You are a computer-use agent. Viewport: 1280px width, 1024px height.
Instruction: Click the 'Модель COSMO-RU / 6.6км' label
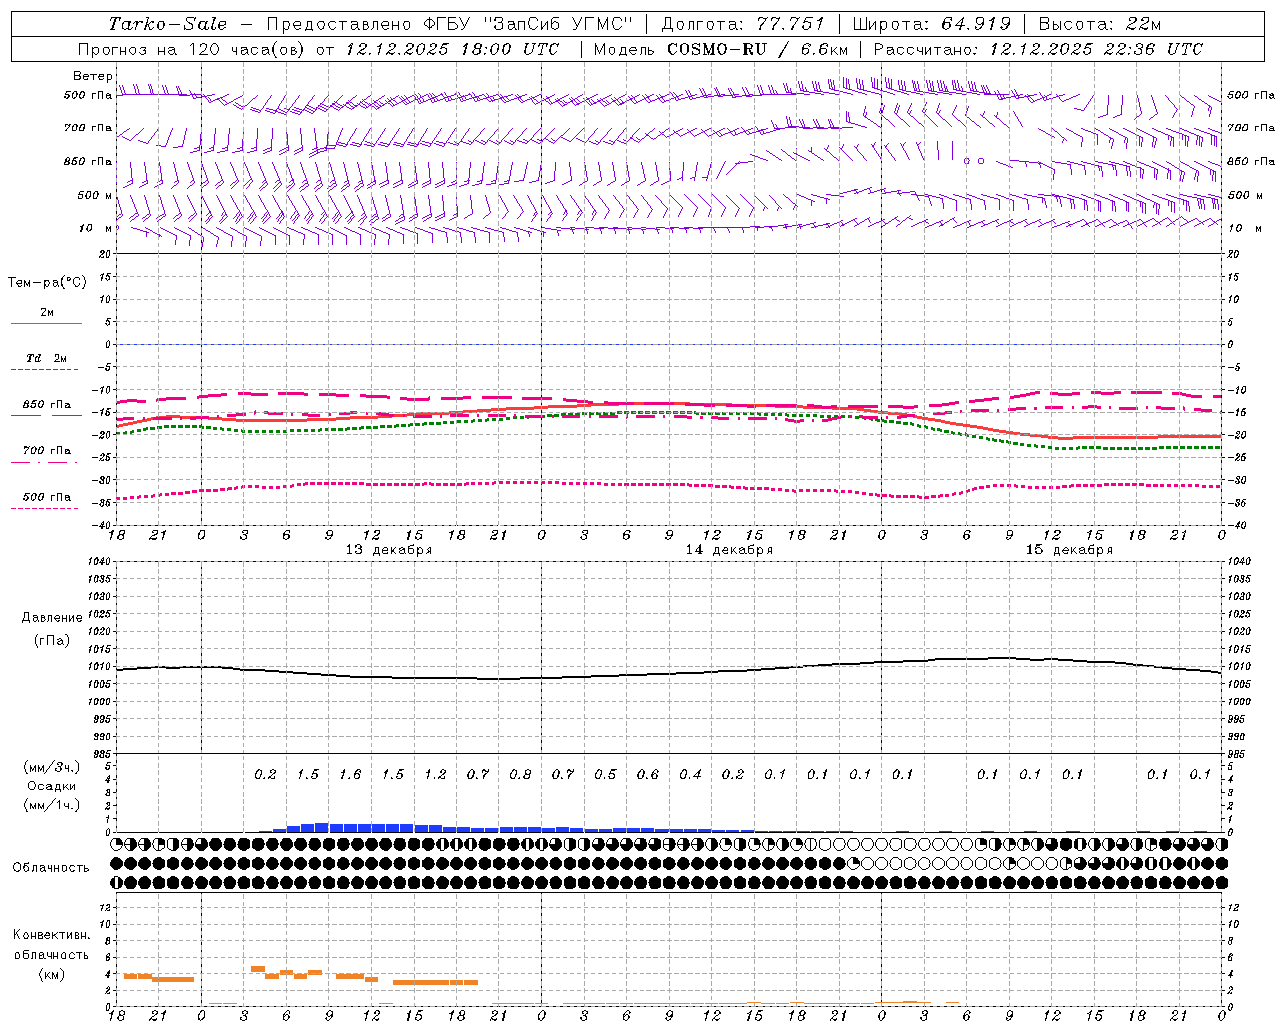[721, 49]
